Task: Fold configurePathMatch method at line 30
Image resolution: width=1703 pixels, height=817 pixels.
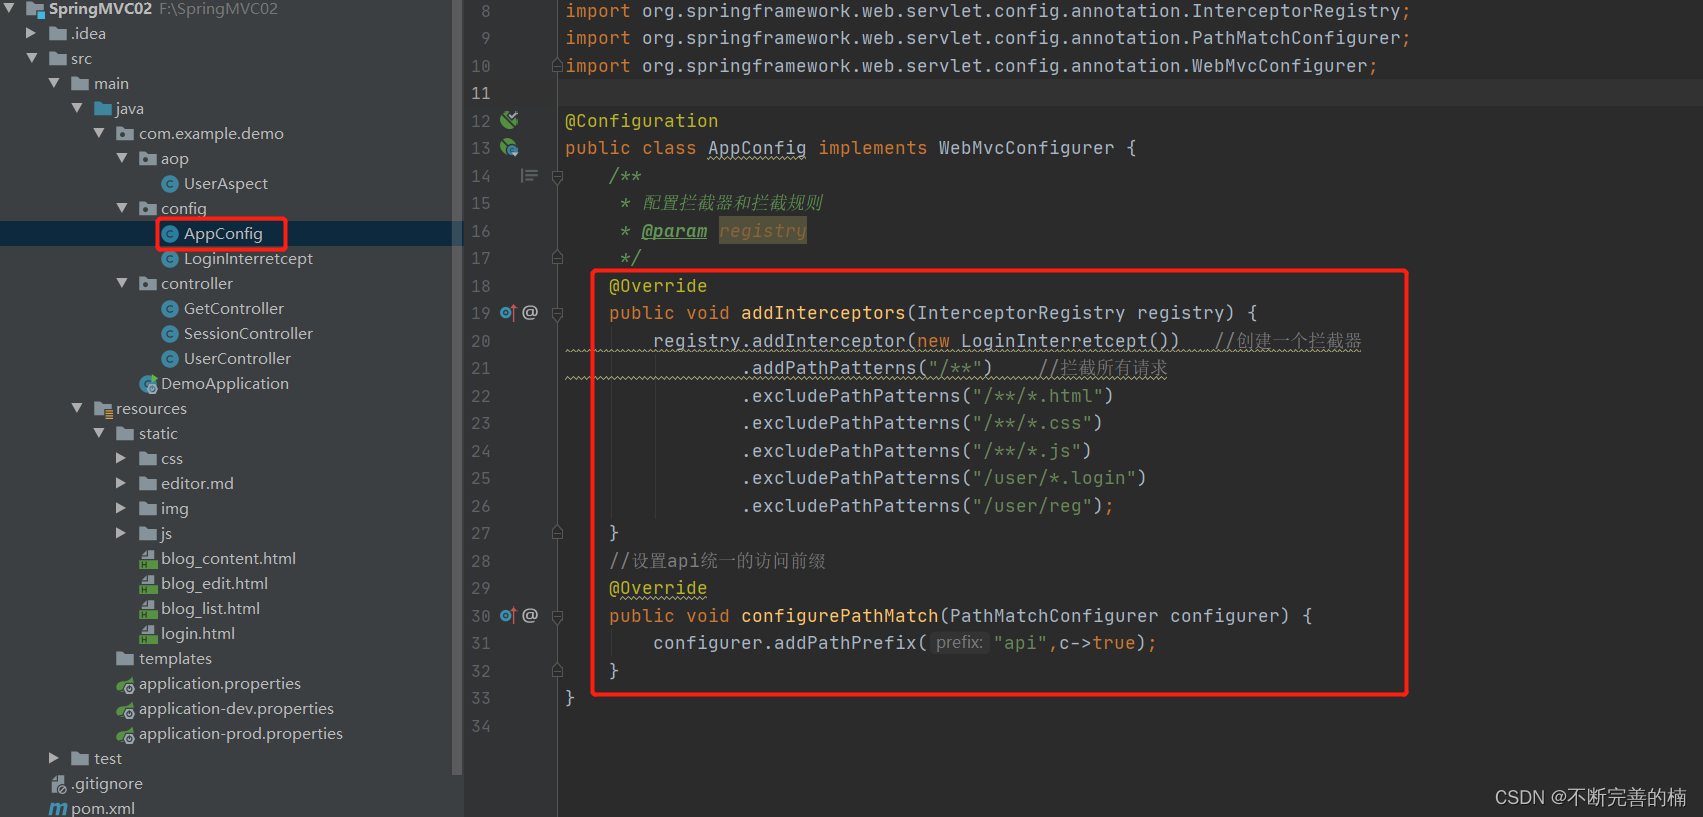Action: pos(557,616)
